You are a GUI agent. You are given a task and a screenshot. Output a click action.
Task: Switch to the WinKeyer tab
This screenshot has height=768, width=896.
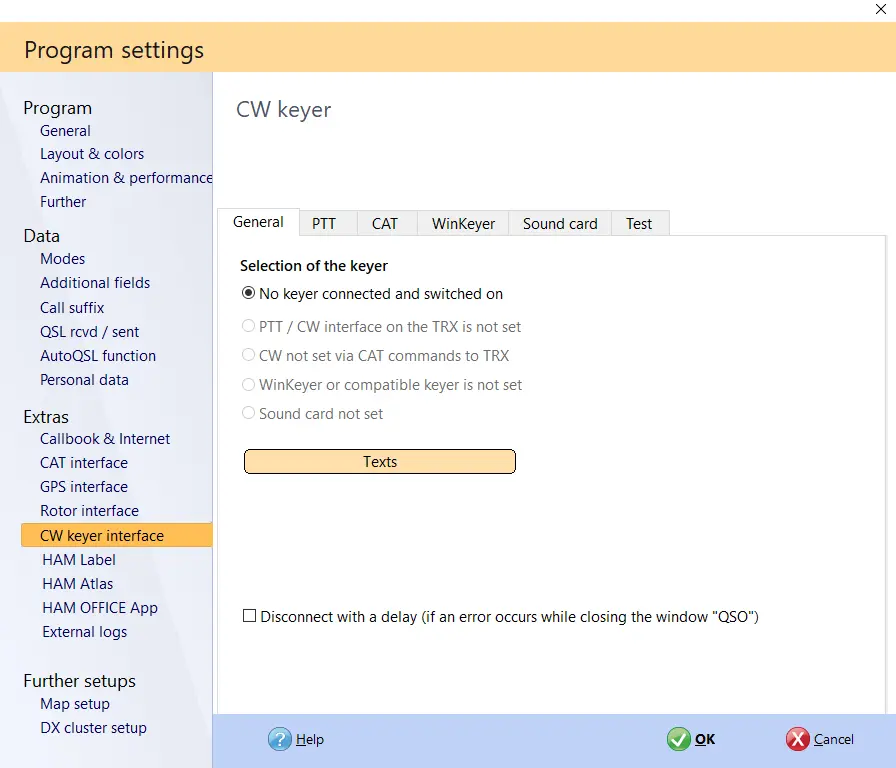point(463,223)
